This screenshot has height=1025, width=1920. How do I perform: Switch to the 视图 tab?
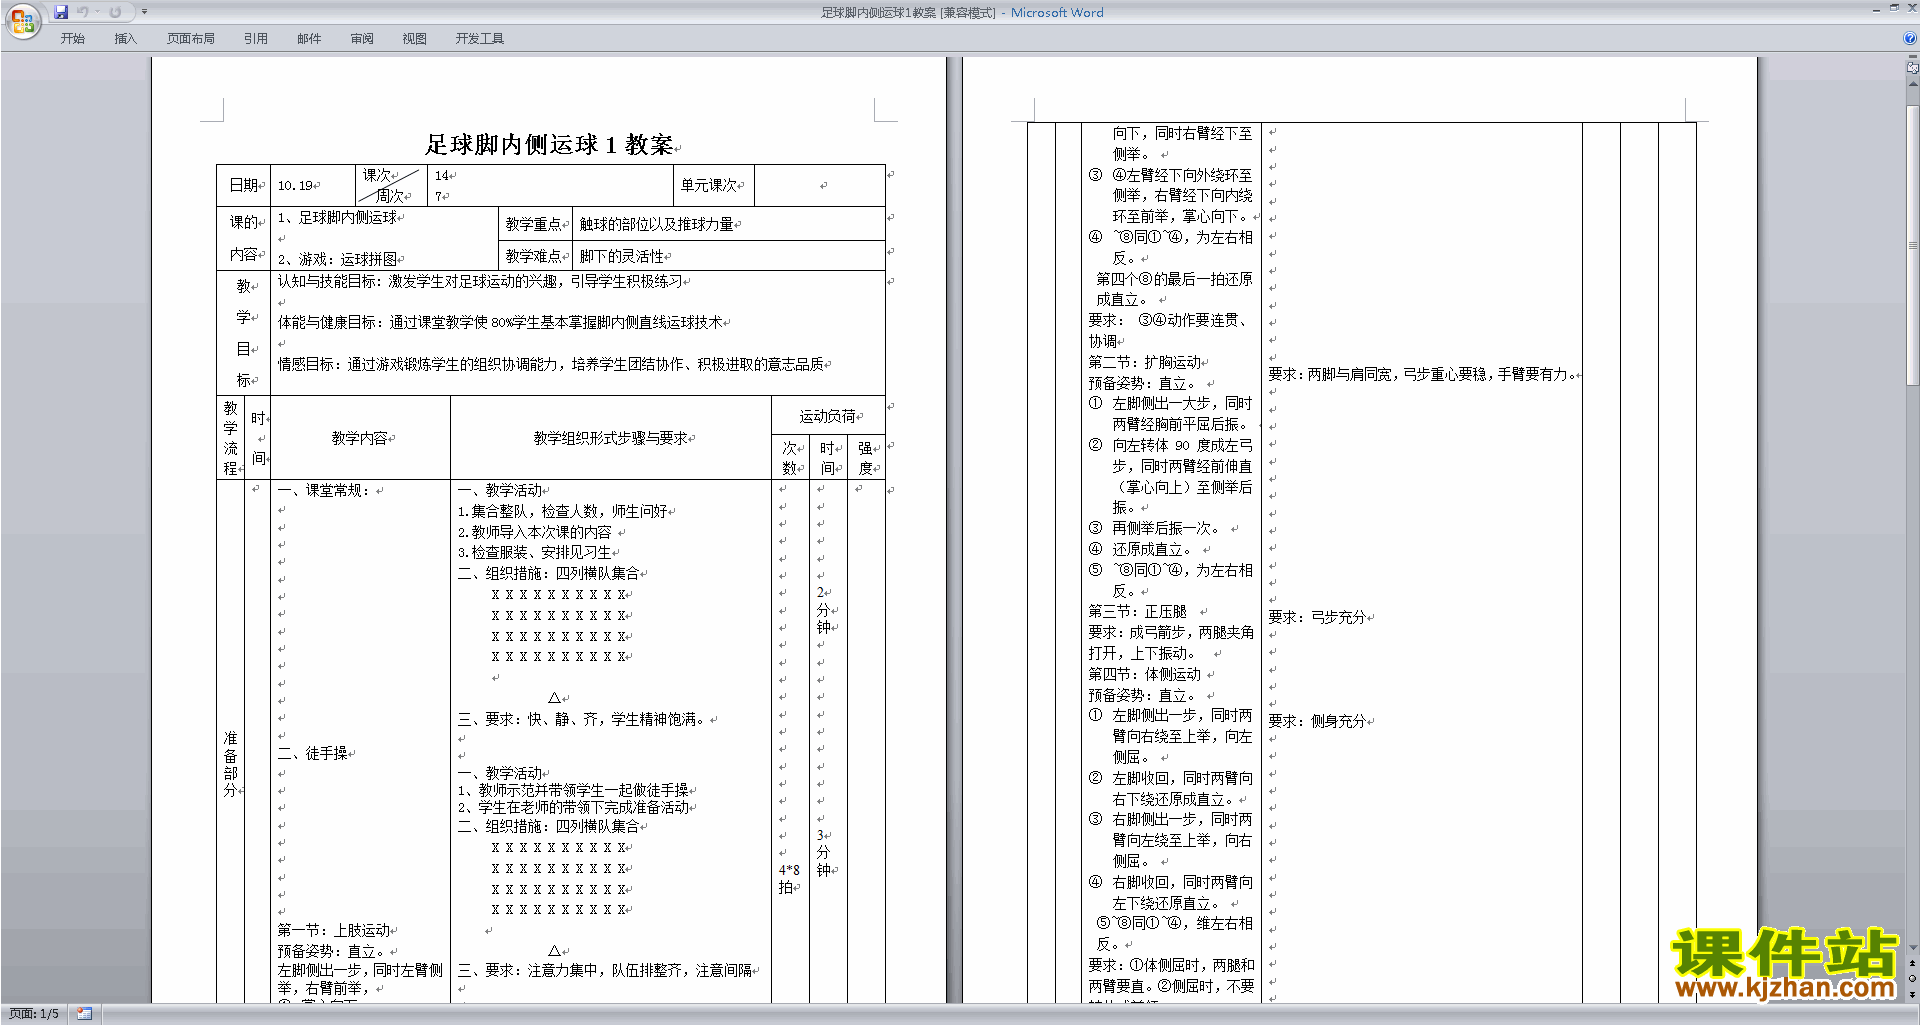(x=415, y=38)
